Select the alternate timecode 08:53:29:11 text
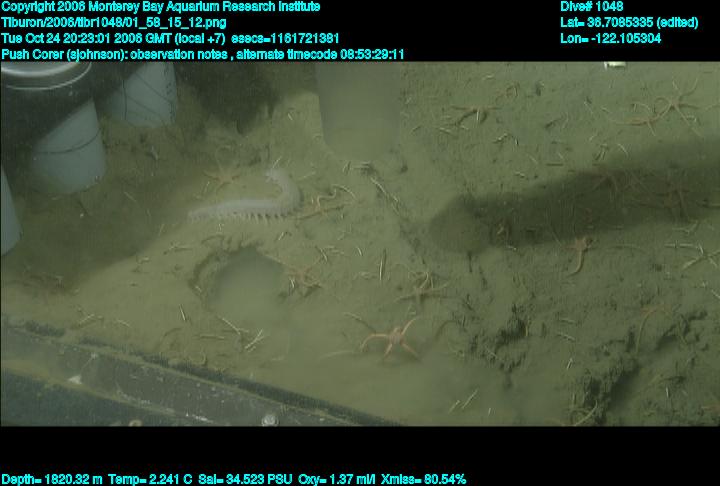720x486 pixels. pos(320,55)
